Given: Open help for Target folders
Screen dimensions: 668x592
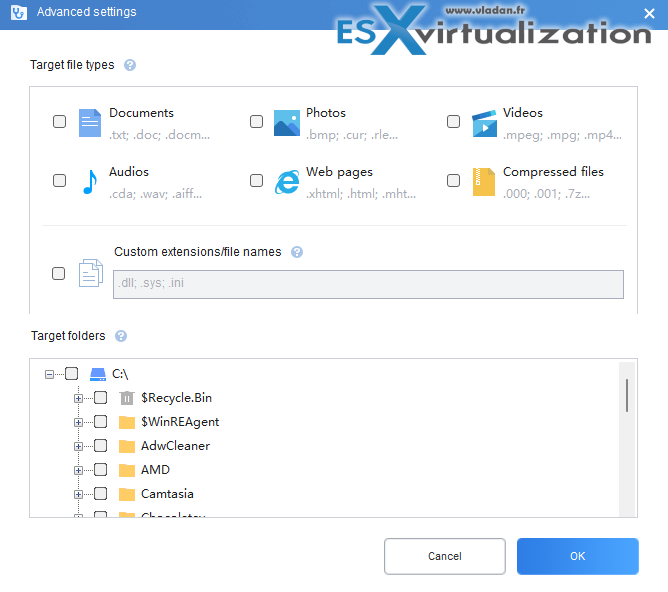Looking at the screenshot, I should tap(121, 336).
